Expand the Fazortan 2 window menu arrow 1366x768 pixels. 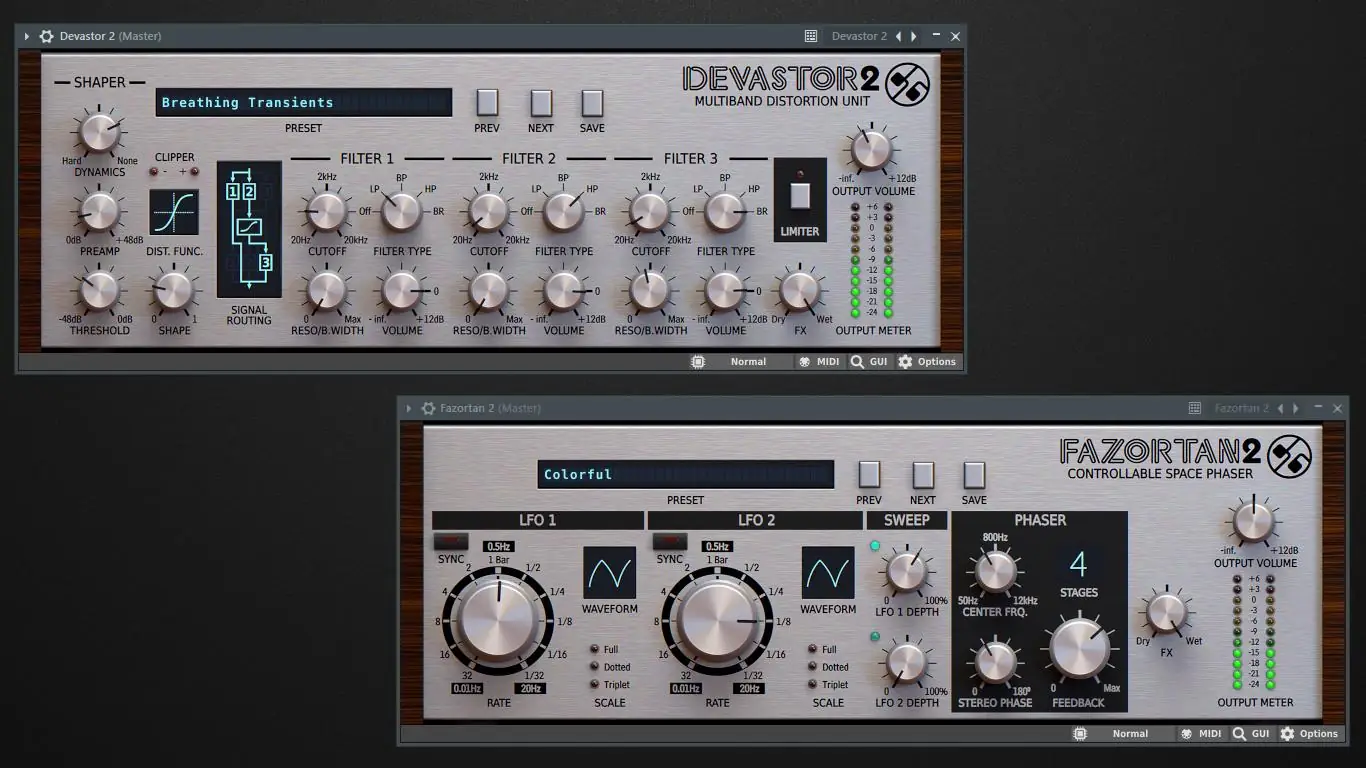(x=409, y=408)
